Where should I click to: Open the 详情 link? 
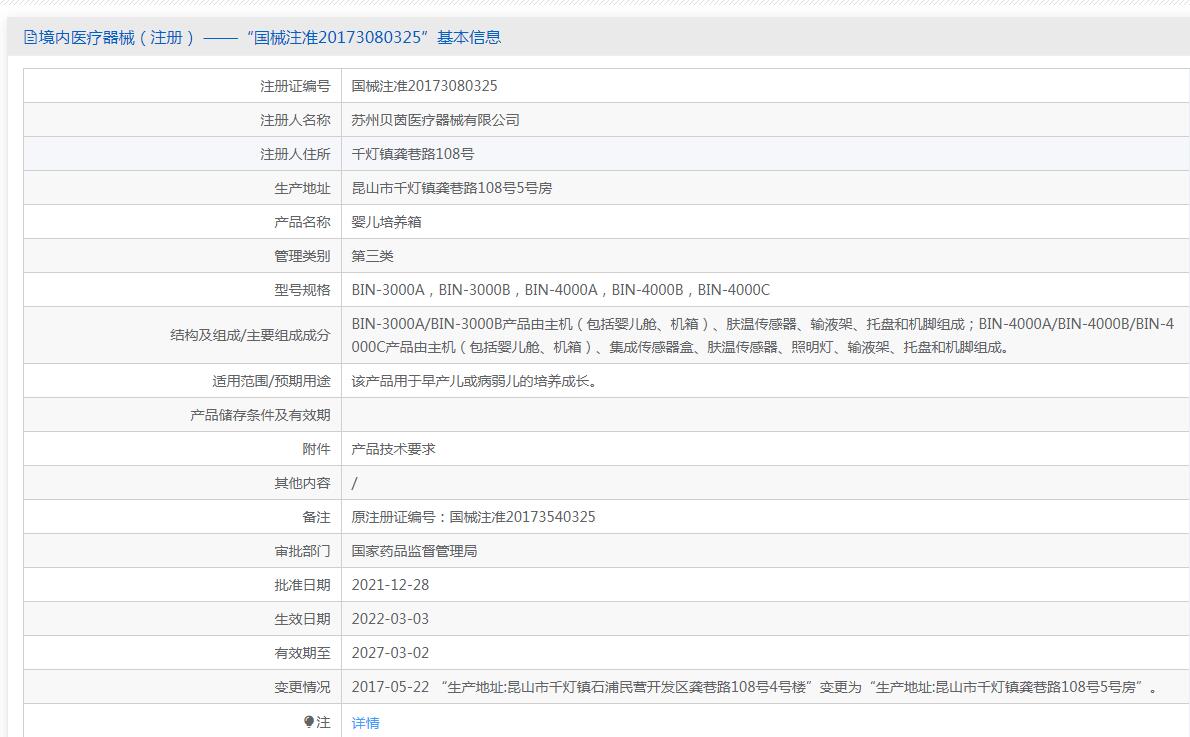[x=365, y=723]
